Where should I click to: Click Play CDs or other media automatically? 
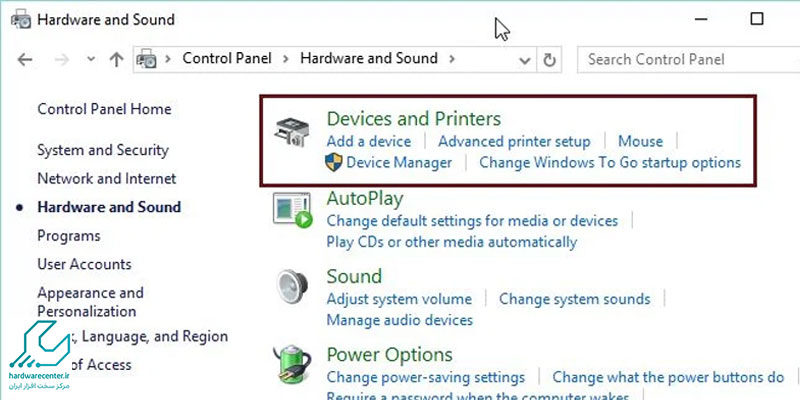coord(452,242)
